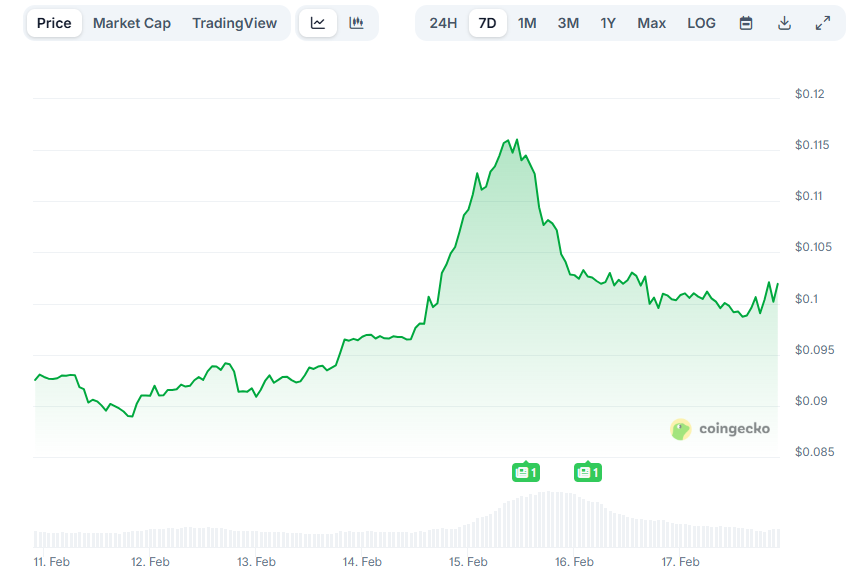
Task: Choose the 3M time range
Action: click(x=568, y=22)
